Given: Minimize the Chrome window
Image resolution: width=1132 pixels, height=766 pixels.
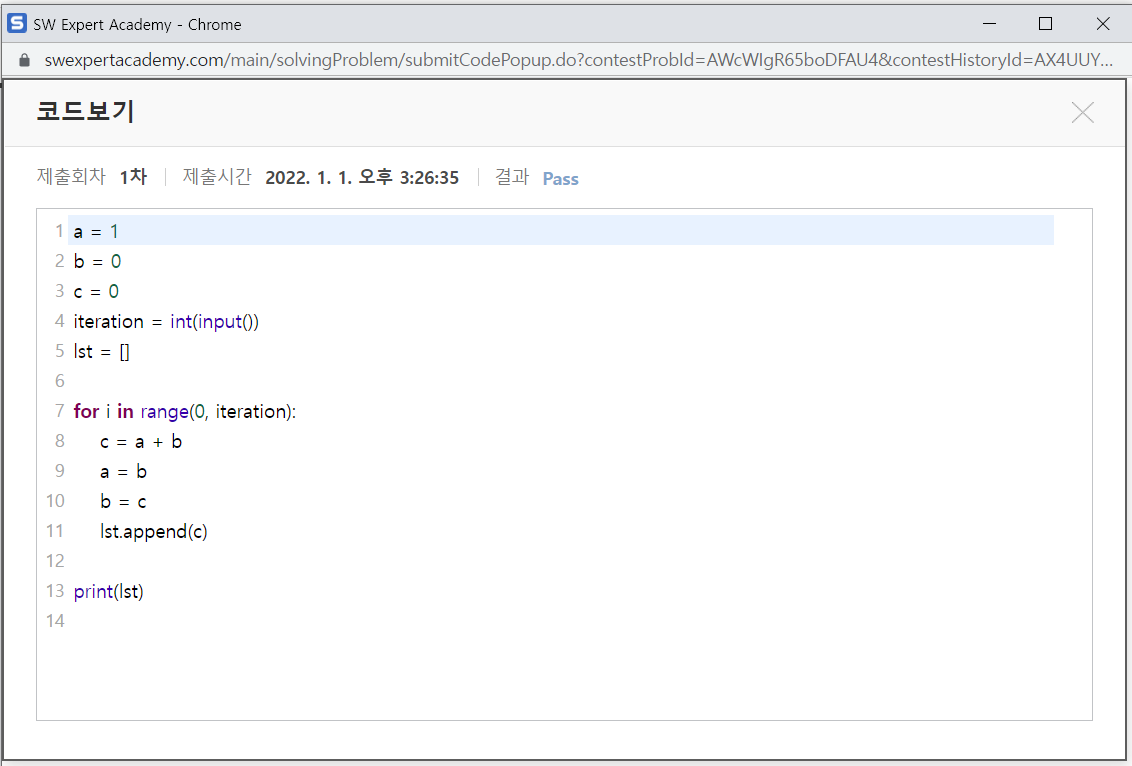Looking at the screenshot, I should [989, 24].
